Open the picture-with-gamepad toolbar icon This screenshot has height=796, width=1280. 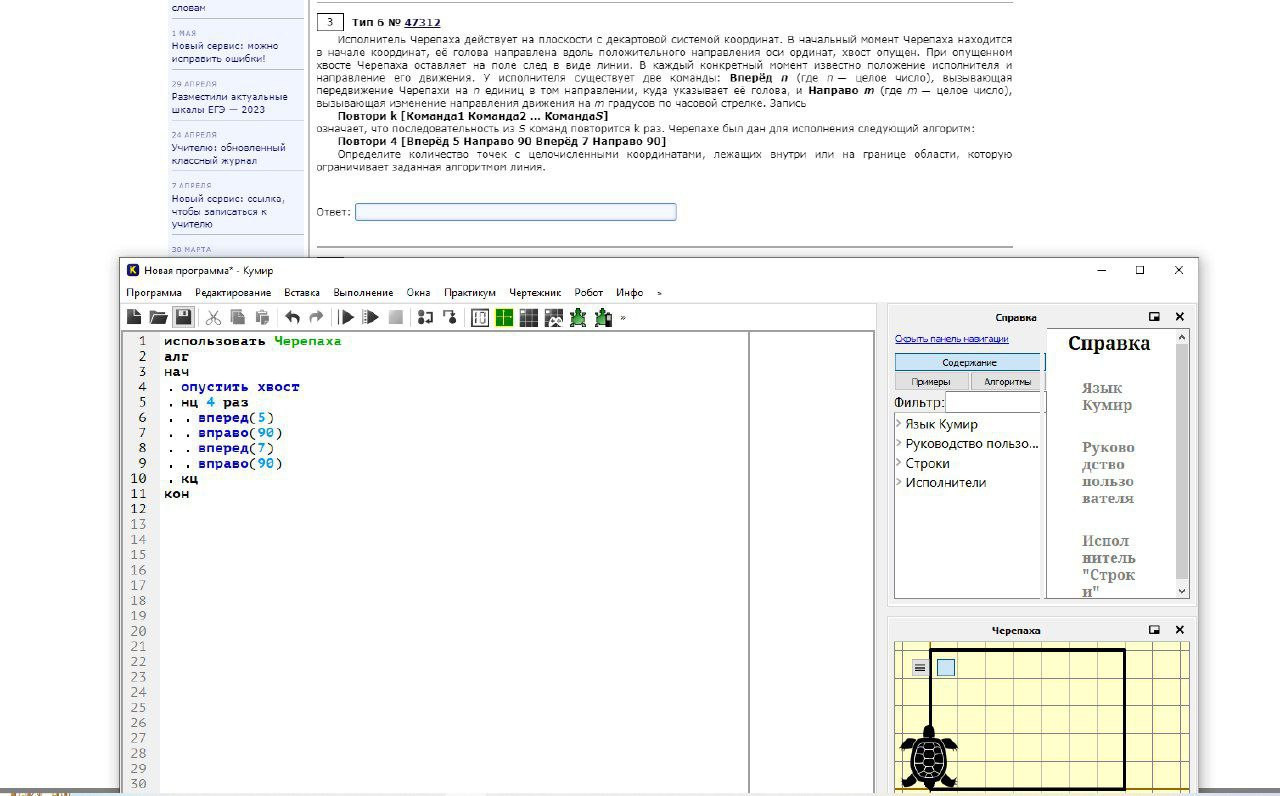[x=553, y=317]
